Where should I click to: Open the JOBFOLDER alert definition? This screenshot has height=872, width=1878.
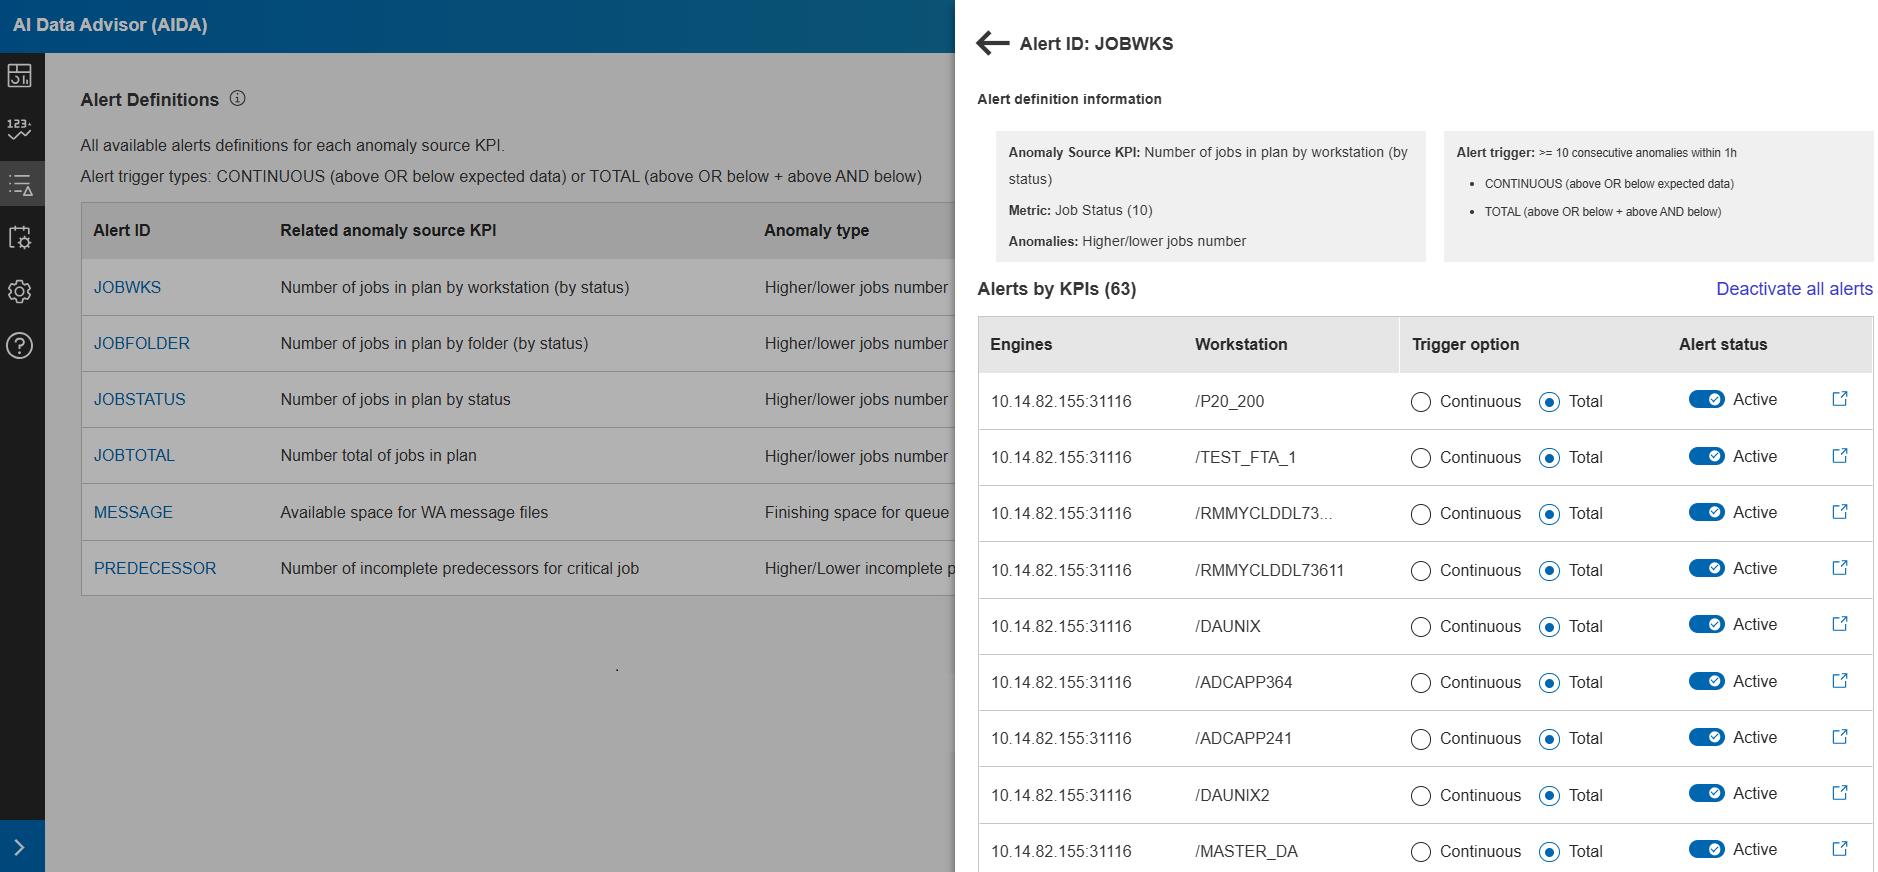click(142, 343)
